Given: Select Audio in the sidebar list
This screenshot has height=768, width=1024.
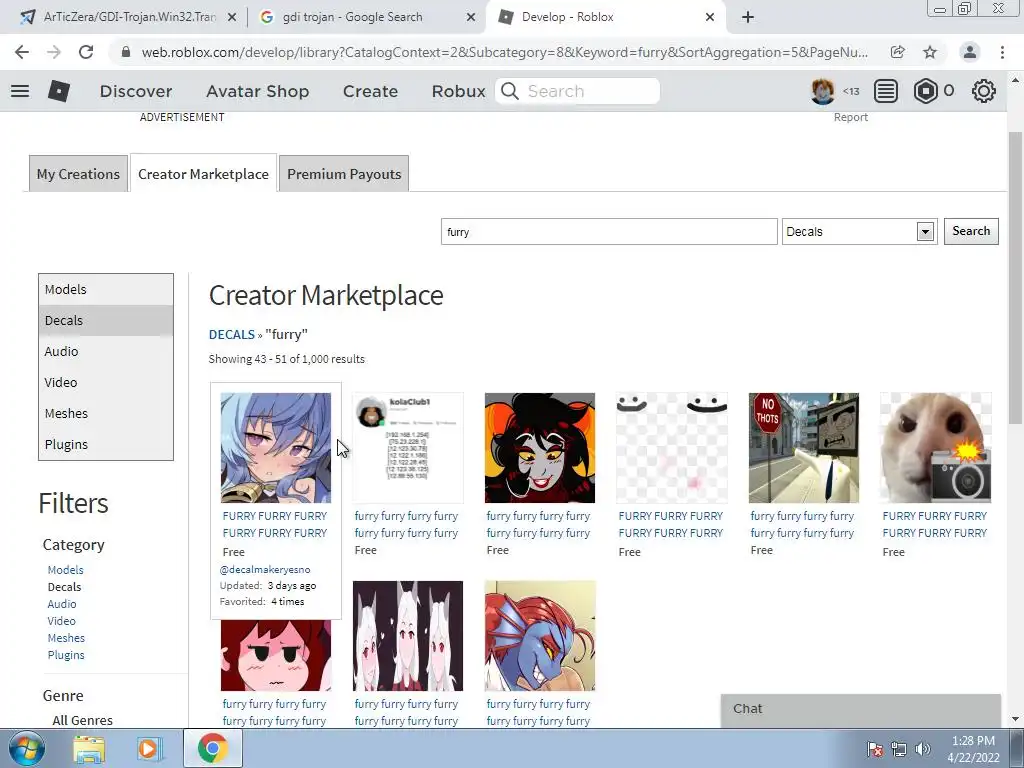Looking at the screenshot, I should click(x=106, y=351).
